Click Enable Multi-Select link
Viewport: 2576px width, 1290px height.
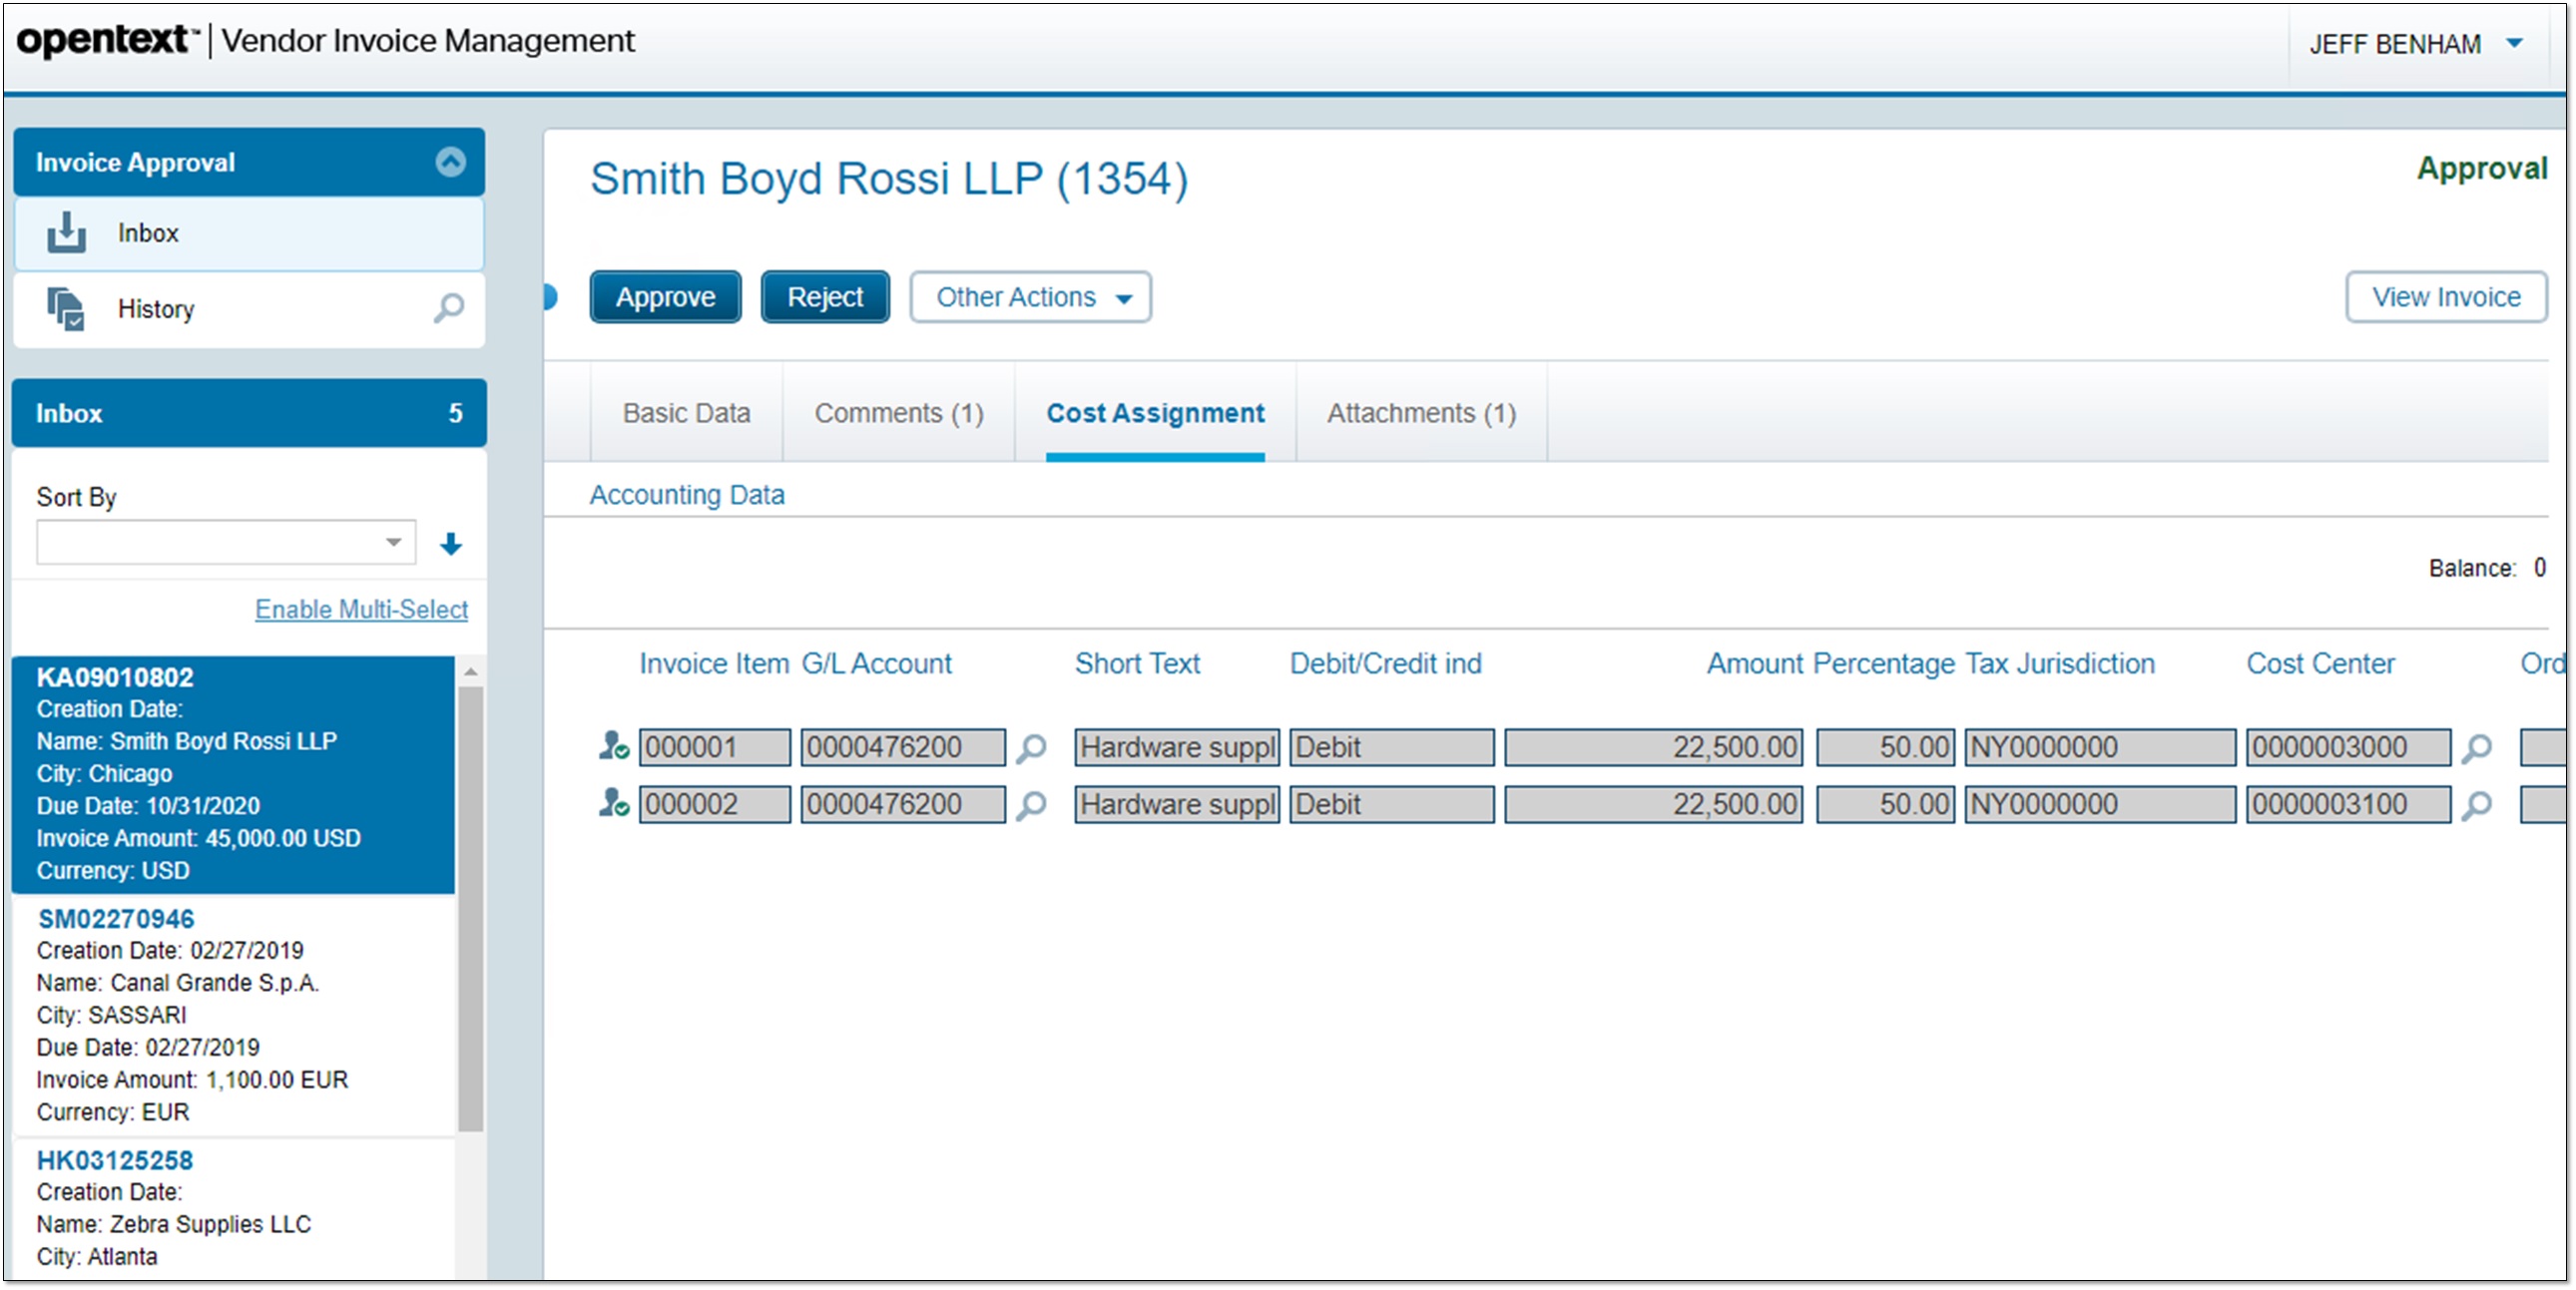361,609
